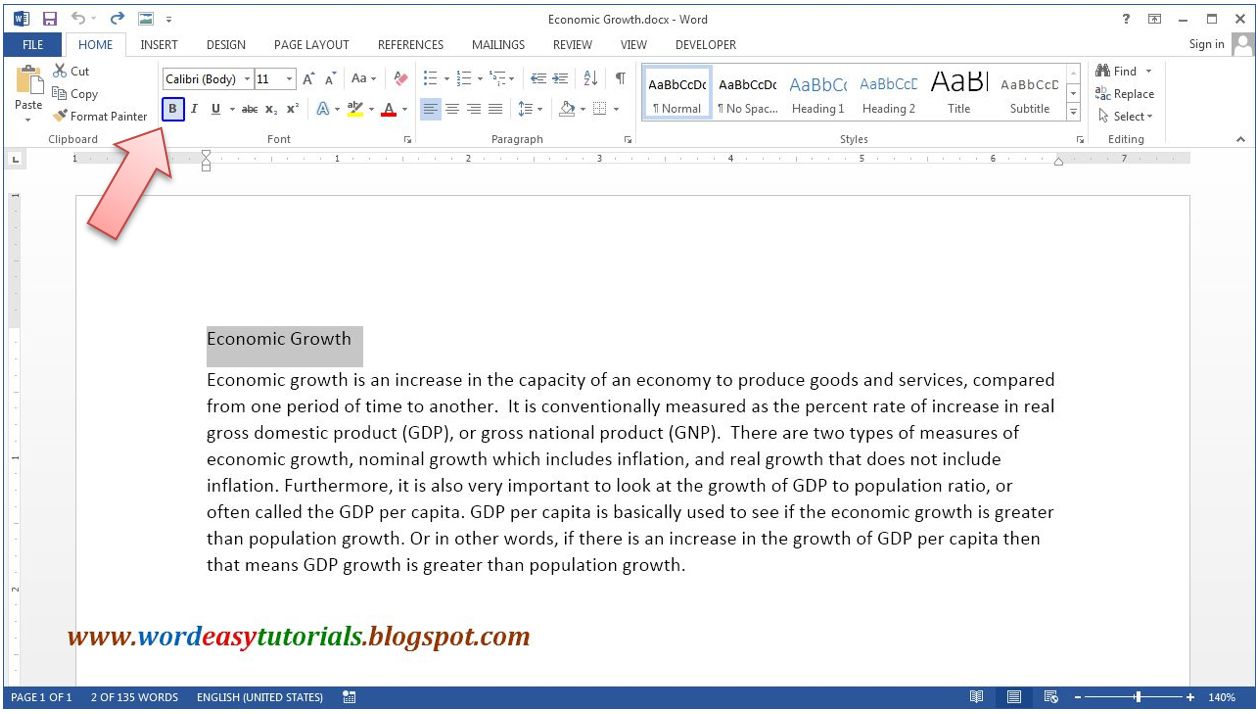Enable the Justify alignment option
Screen dimensions: 1258x714
497,109
